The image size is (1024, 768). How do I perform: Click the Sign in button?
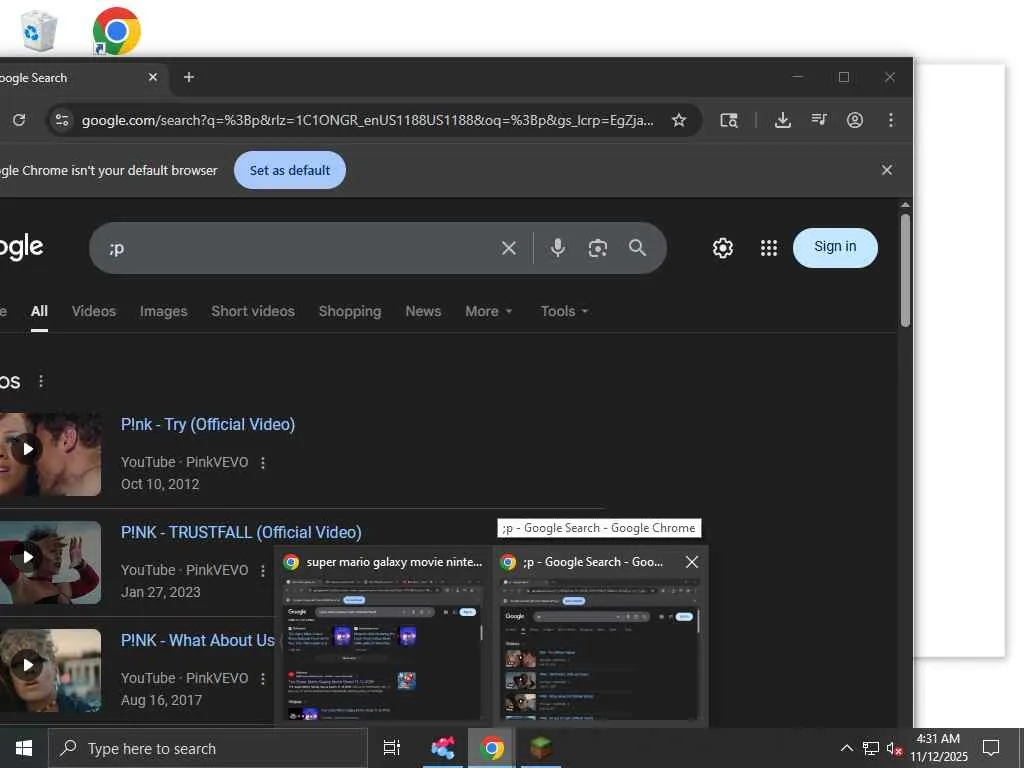835,247
